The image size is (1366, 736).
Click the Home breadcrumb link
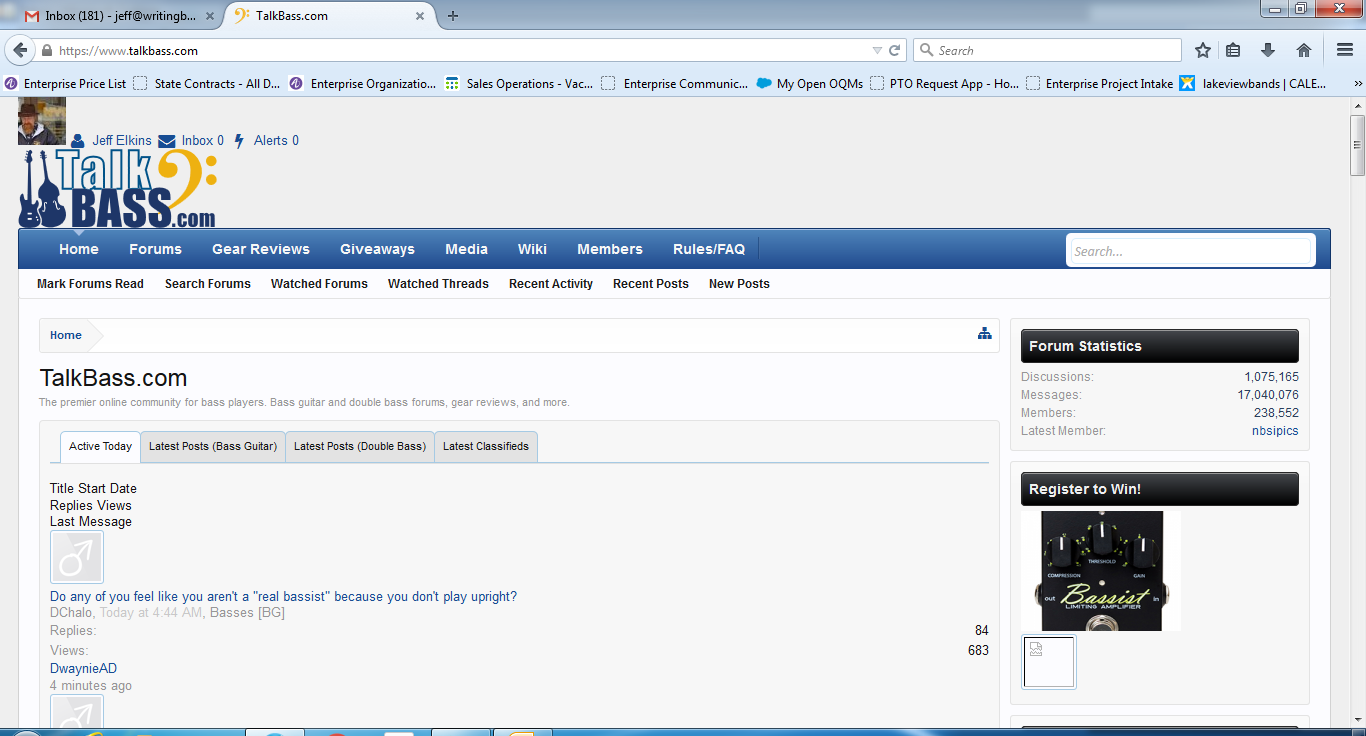tap(66, 336)
